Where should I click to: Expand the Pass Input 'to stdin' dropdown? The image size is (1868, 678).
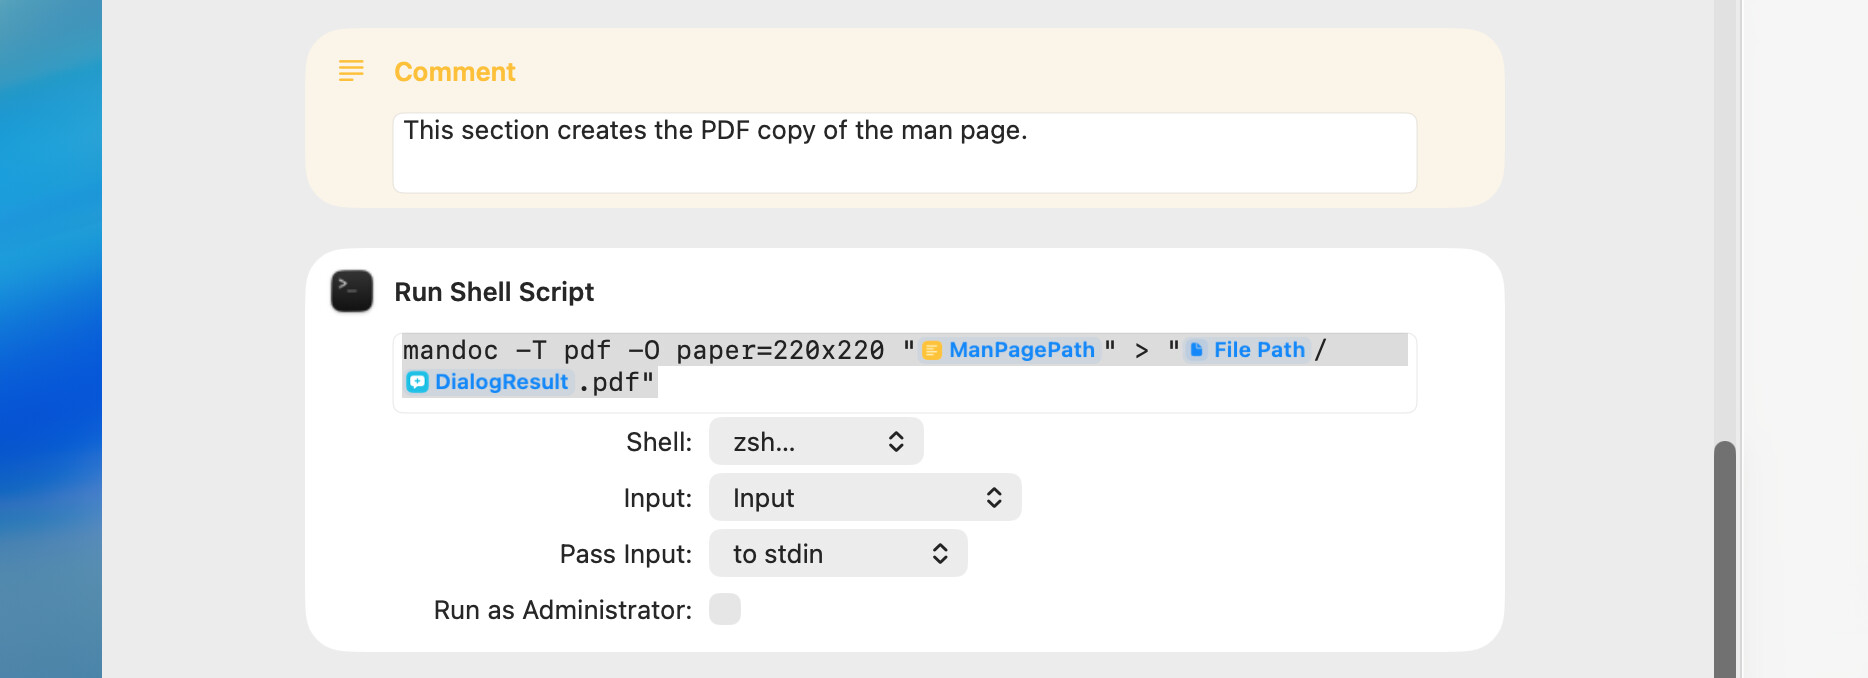[838, 554]
